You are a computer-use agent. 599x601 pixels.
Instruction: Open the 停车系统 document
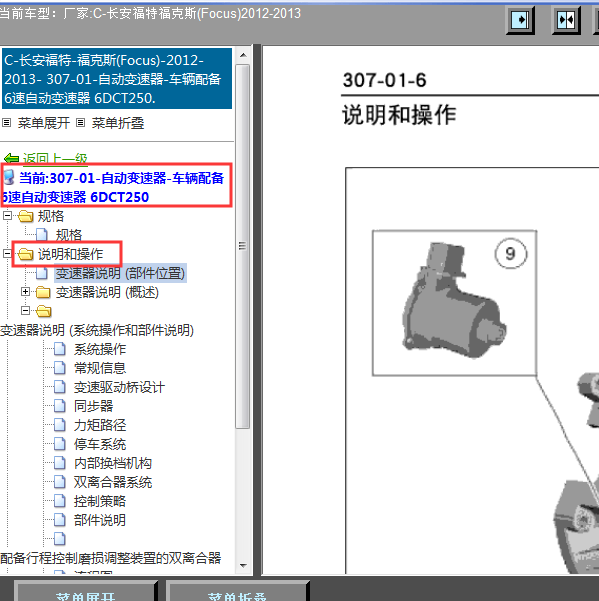tap(100, 444)
